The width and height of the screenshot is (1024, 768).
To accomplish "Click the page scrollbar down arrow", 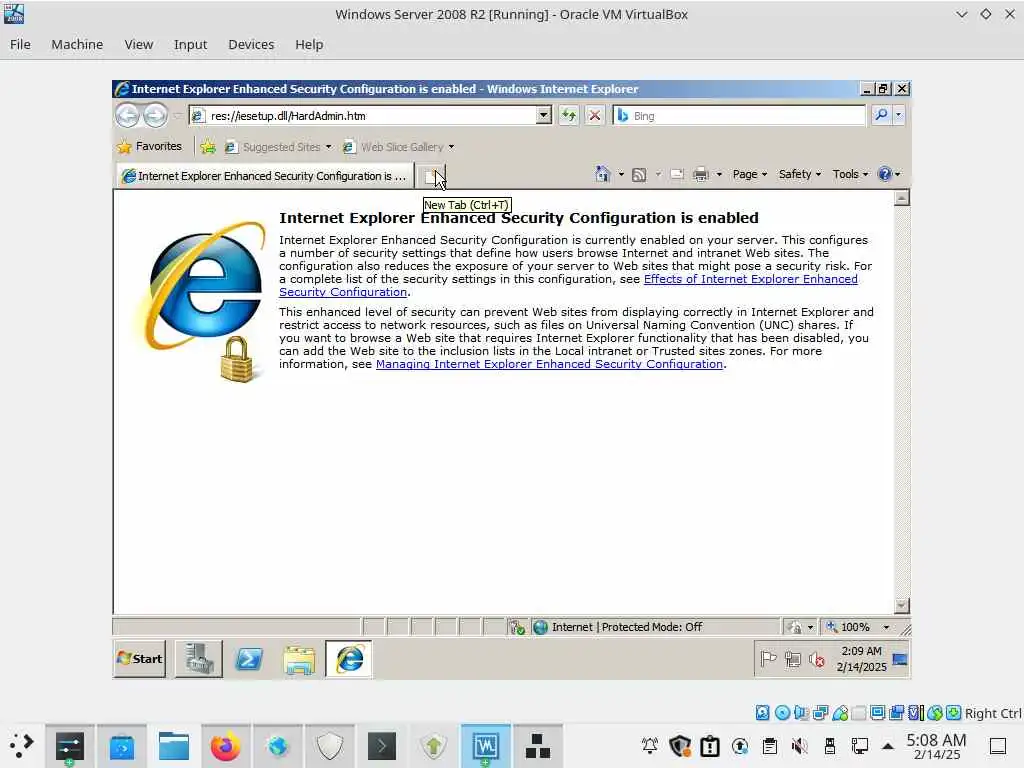I will (901, 606).
